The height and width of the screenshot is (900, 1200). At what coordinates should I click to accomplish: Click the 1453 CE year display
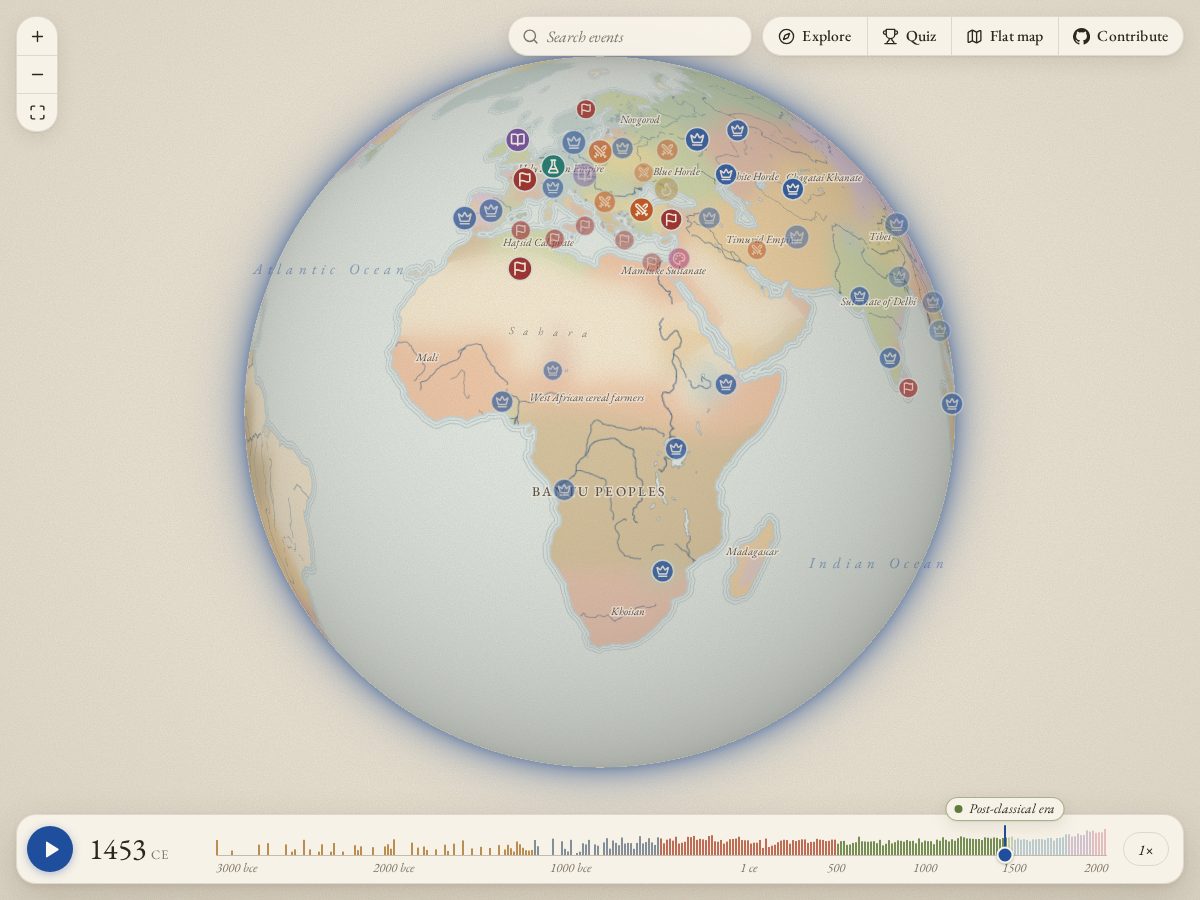point(129,850)
